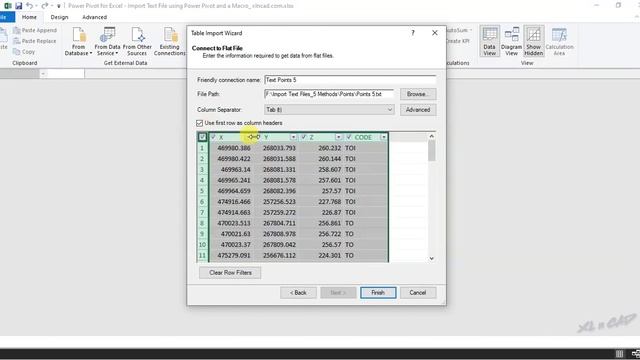Click Paste Replace in Clipboard group
This screenshot has width=640, height=360.
tap(35, 41)
